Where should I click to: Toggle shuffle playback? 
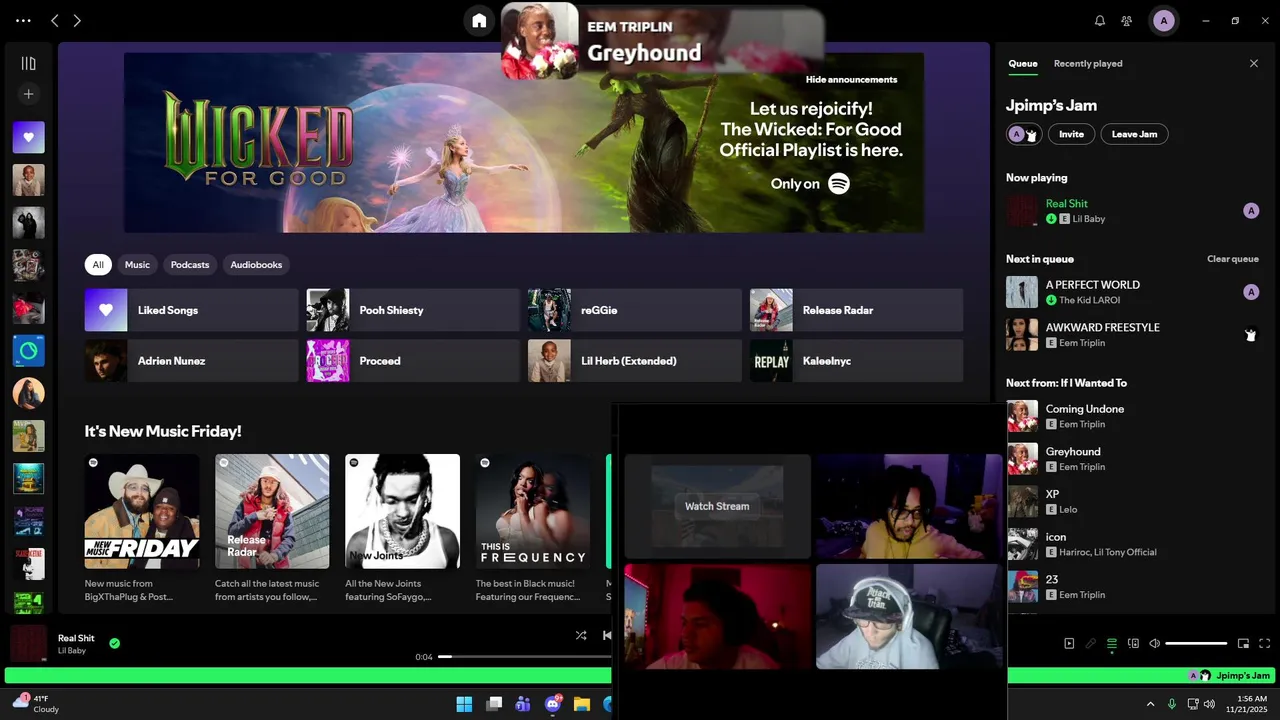tap(581, 635)
